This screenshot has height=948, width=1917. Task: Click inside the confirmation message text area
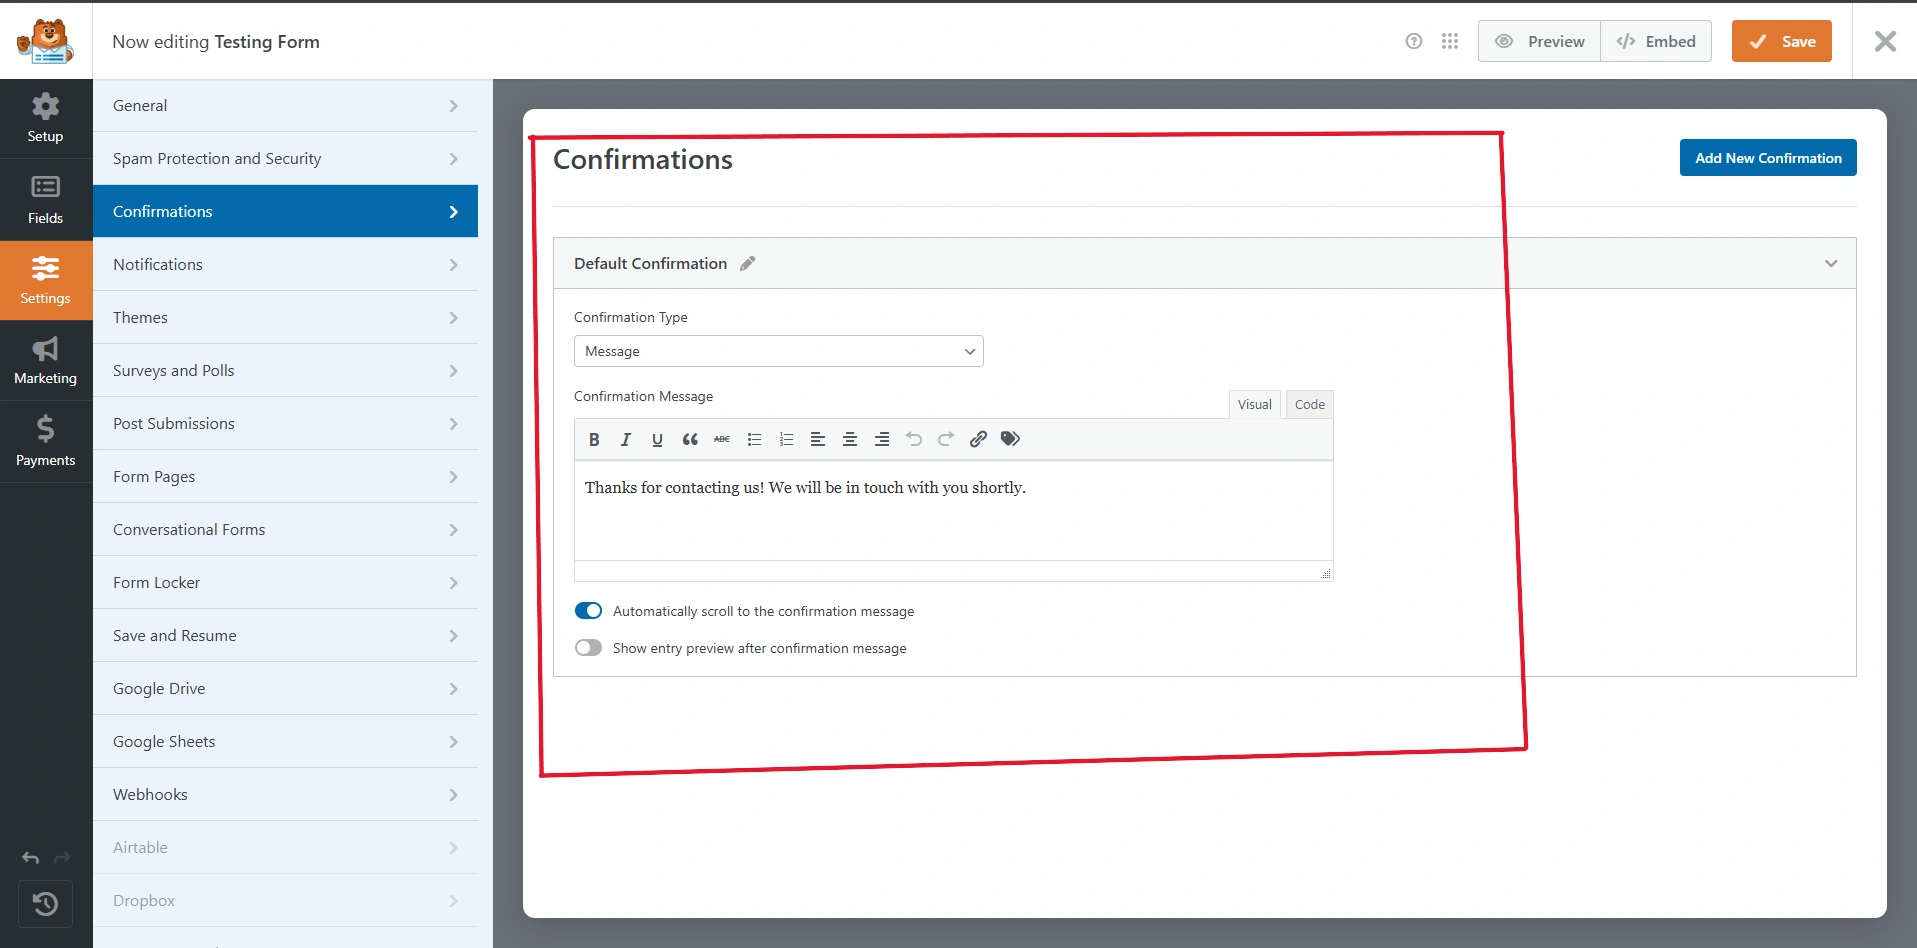point(954,510)
